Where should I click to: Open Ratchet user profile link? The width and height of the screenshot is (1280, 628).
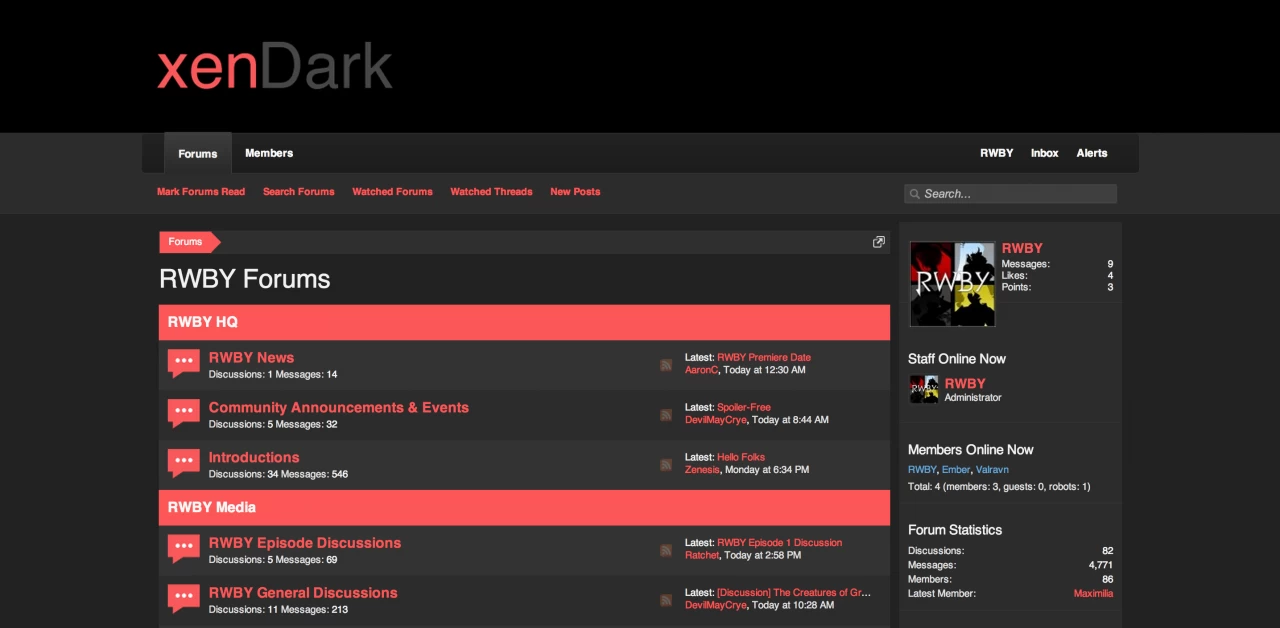(702, 555)
